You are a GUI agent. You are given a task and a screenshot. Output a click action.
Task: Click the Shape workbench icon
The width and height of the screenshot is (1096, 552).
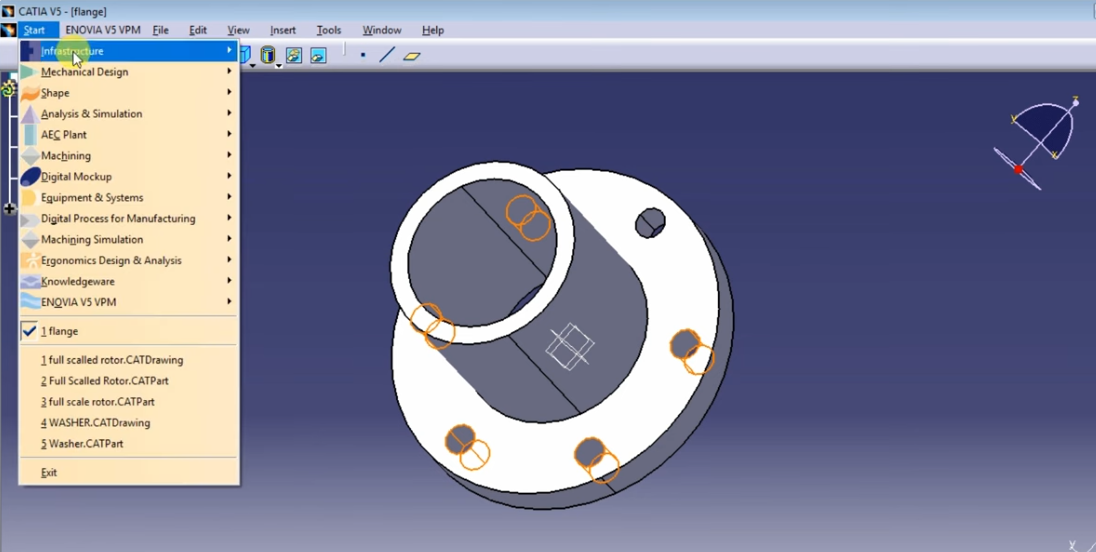(x=30, y=93)
